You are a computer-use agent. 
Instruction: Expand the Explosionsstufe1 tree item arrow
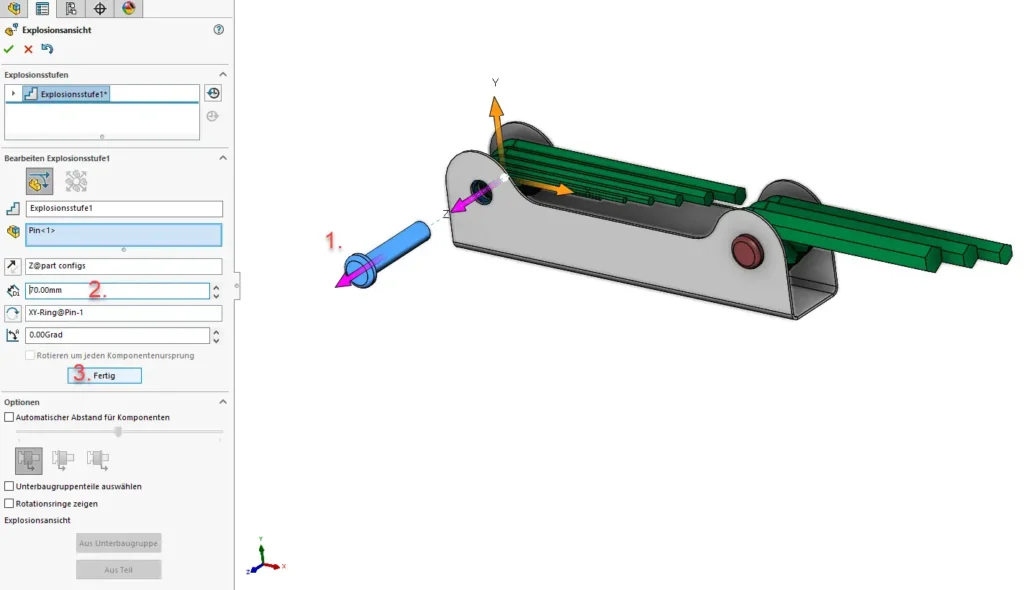(x=13, y=92)
